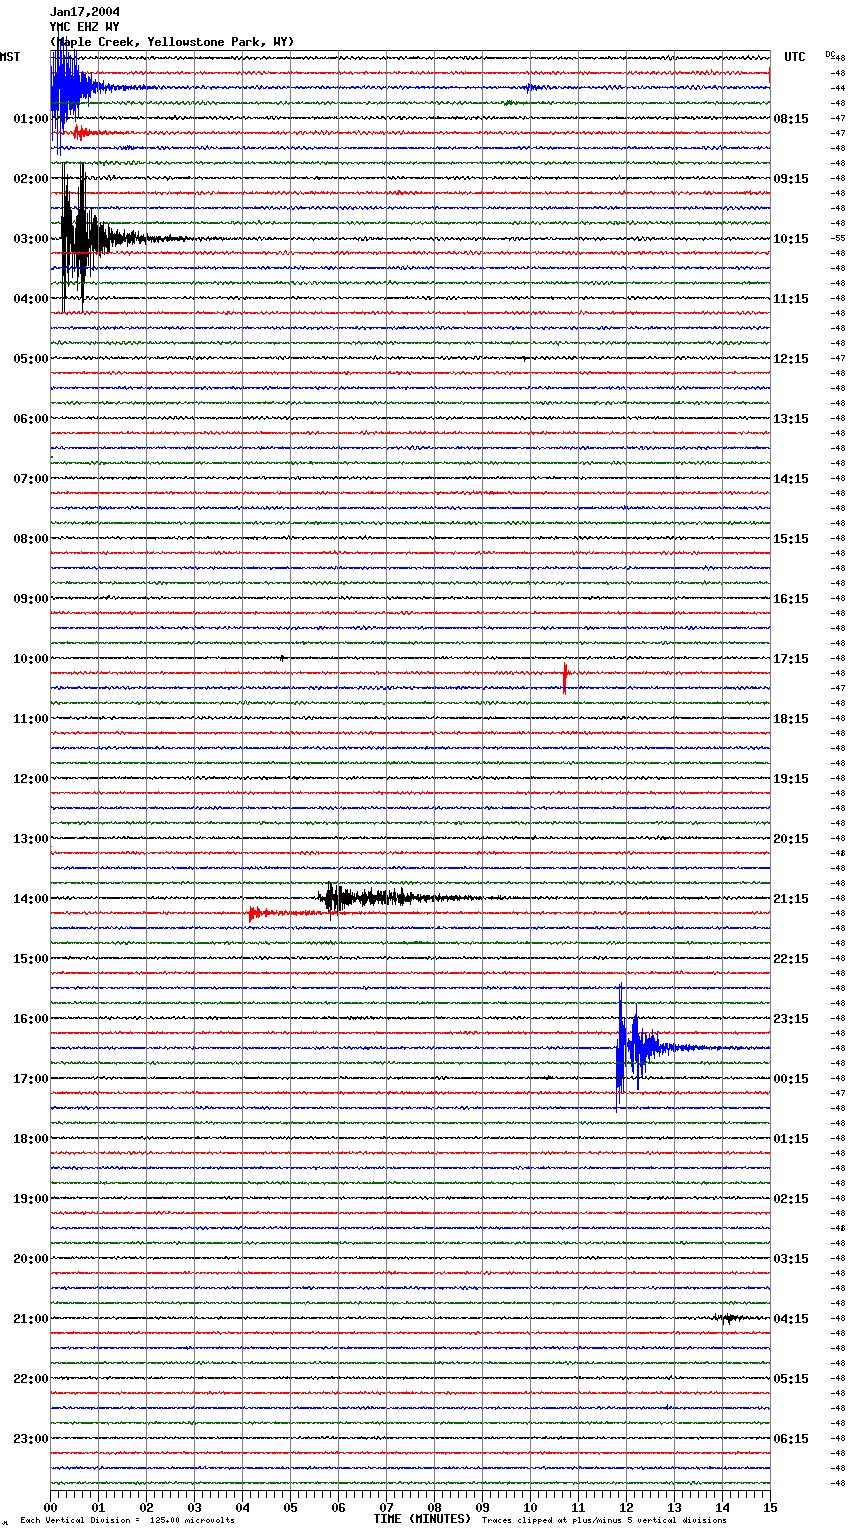Click the 12:15 UTC time label

click(791, 358)
